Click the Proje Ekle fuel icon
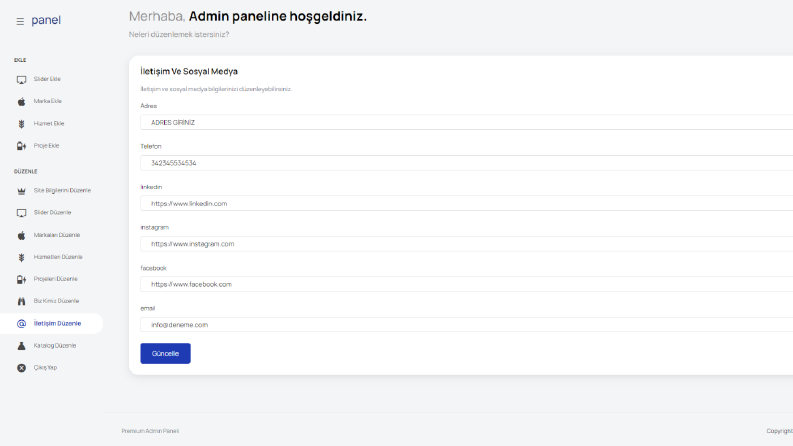This screenshot has height=446, width=793. point(21,146)
